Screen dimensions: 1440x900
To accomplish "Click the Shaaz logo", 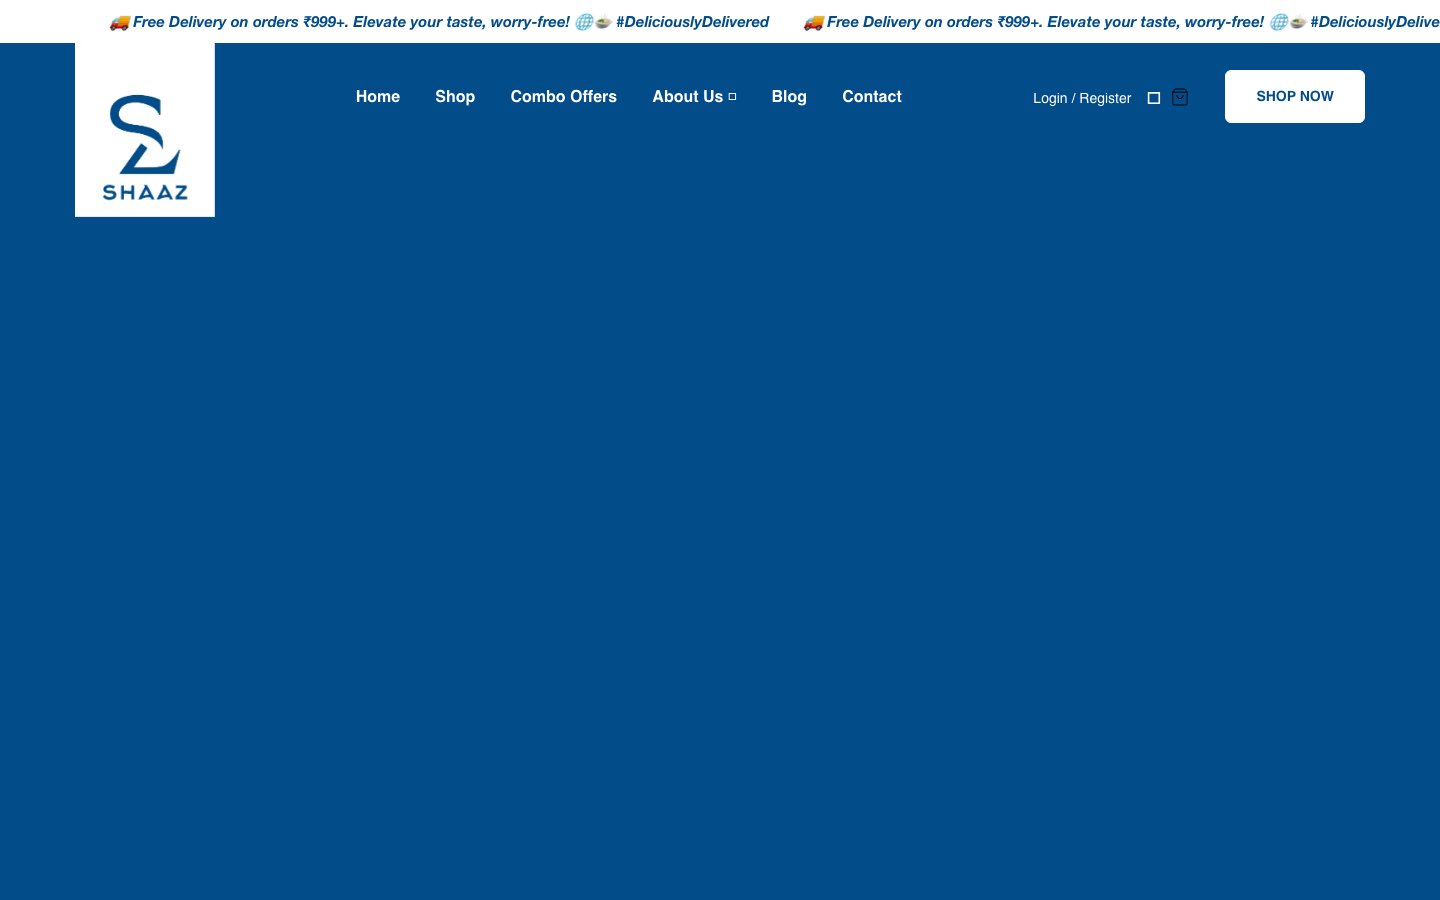I will [145, 130].
